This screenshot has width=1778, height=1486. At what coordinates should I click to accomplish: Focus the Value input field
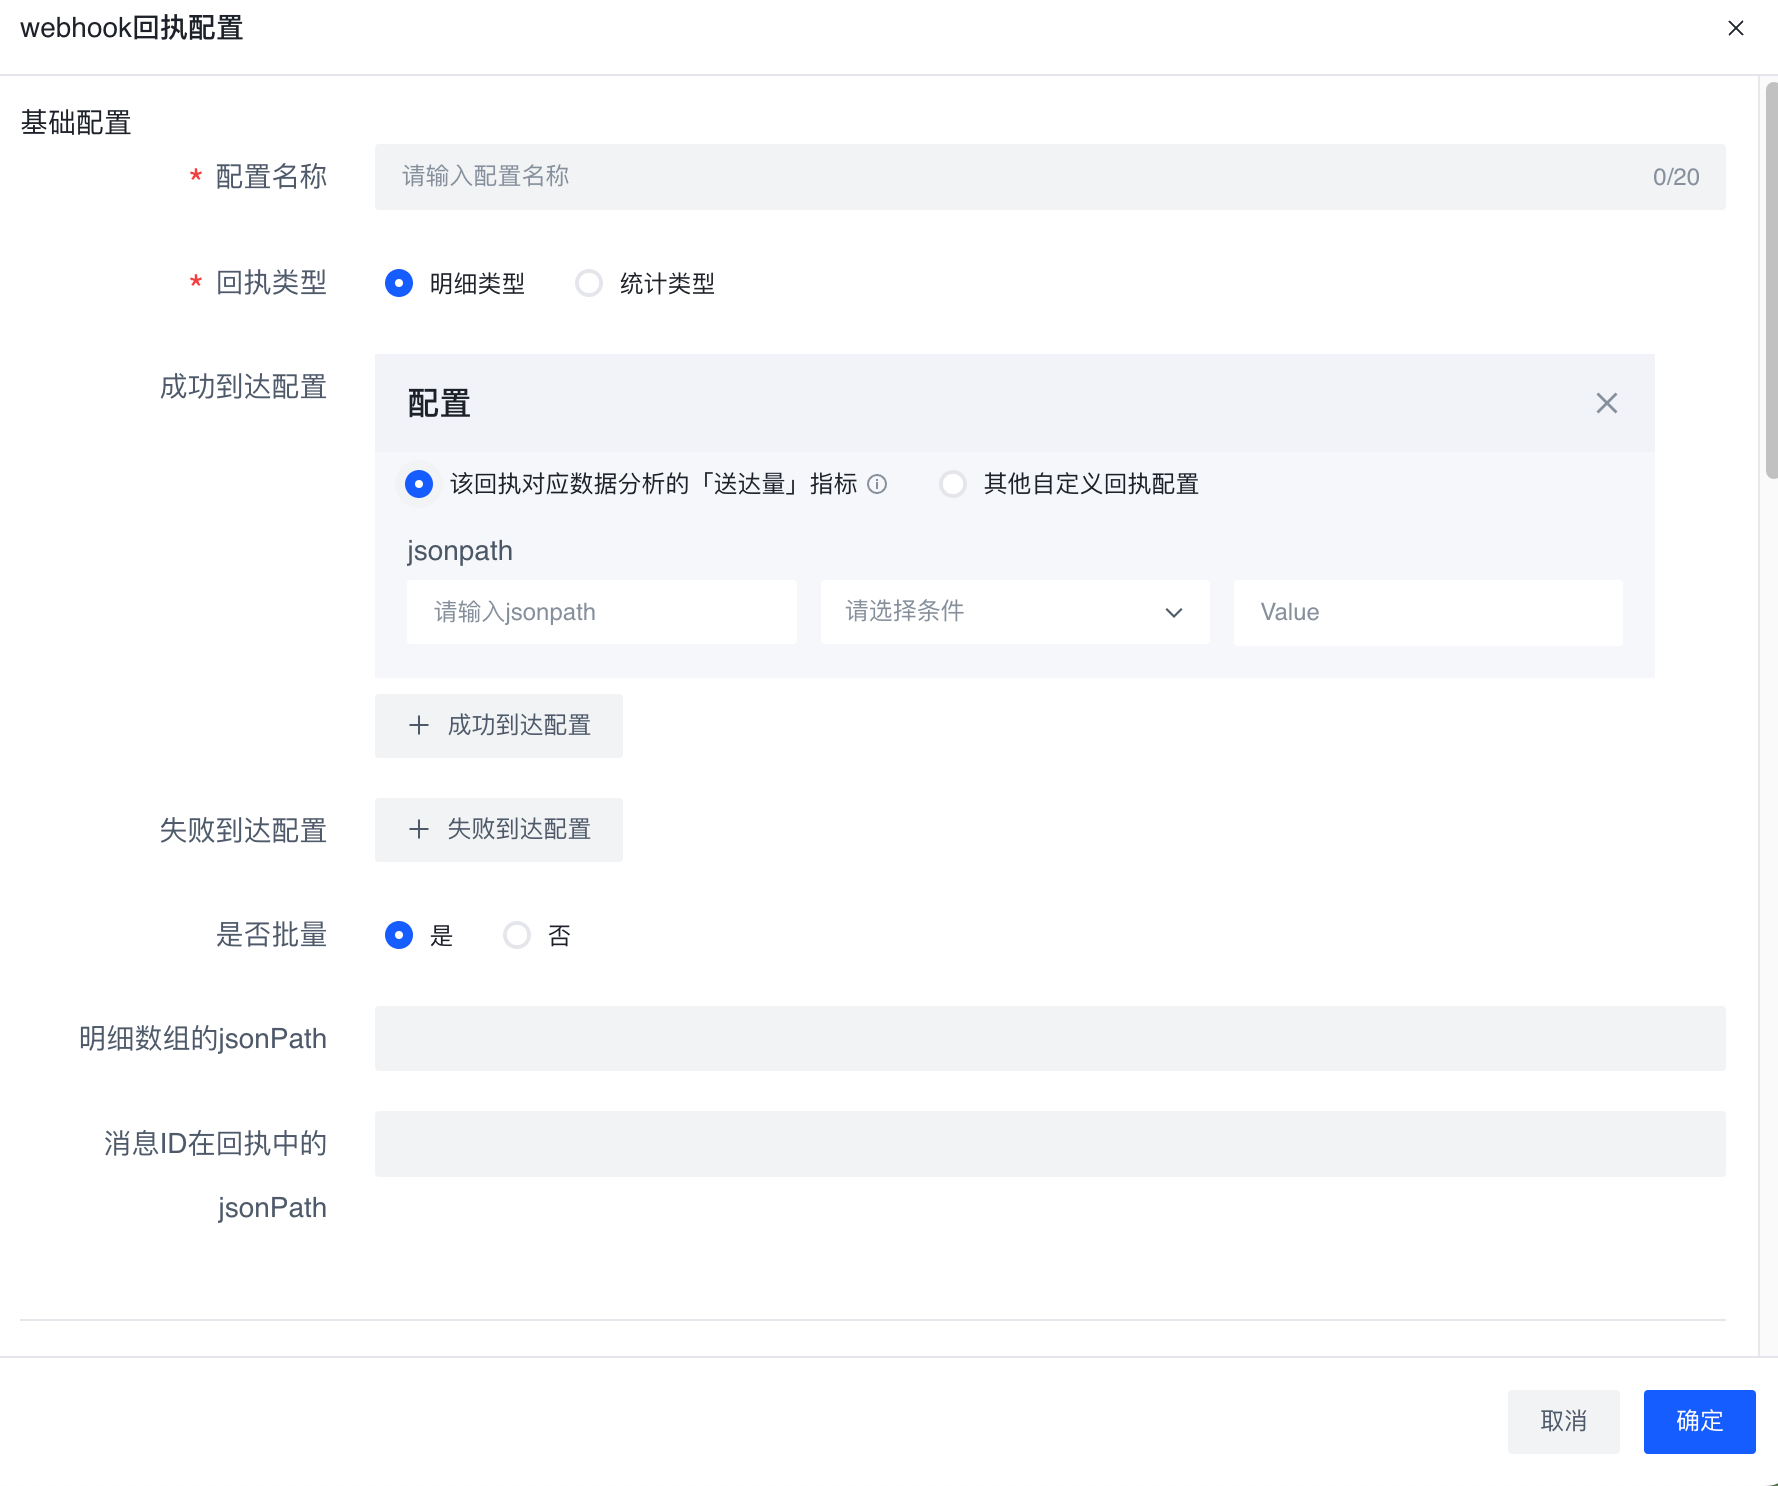click(x=1428, y=612)
